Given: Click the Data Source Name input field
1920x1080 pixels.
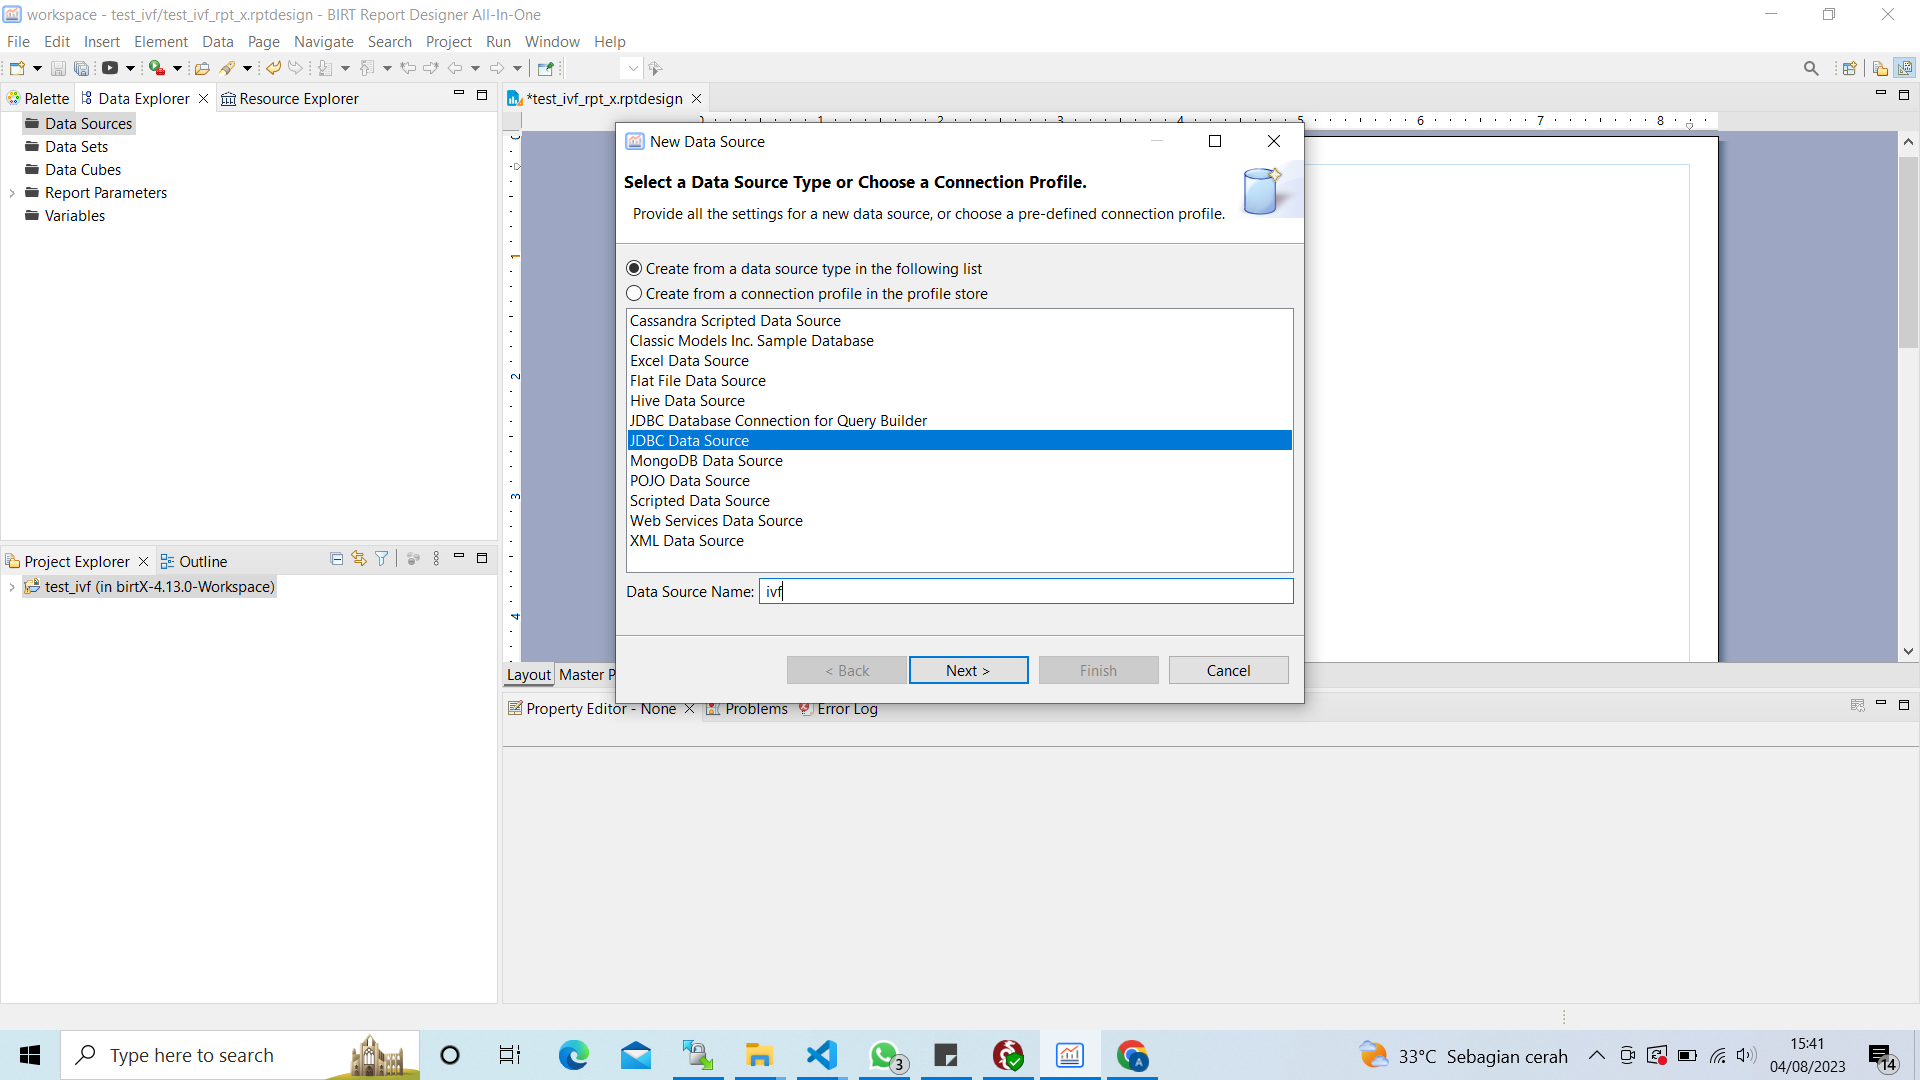Looking at the screenshot, I should pyautogui.click(x=1026, y=591).
